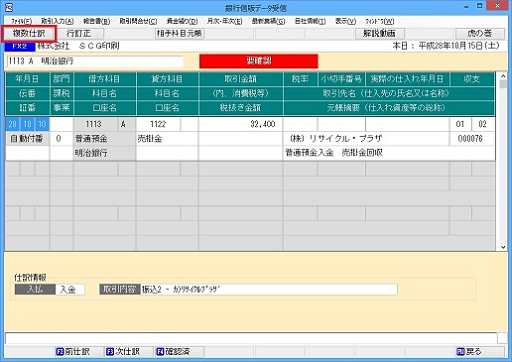Click the 貸方科目 column header
The width and height of the screenshot is (512, 362).
pos(167,79)
